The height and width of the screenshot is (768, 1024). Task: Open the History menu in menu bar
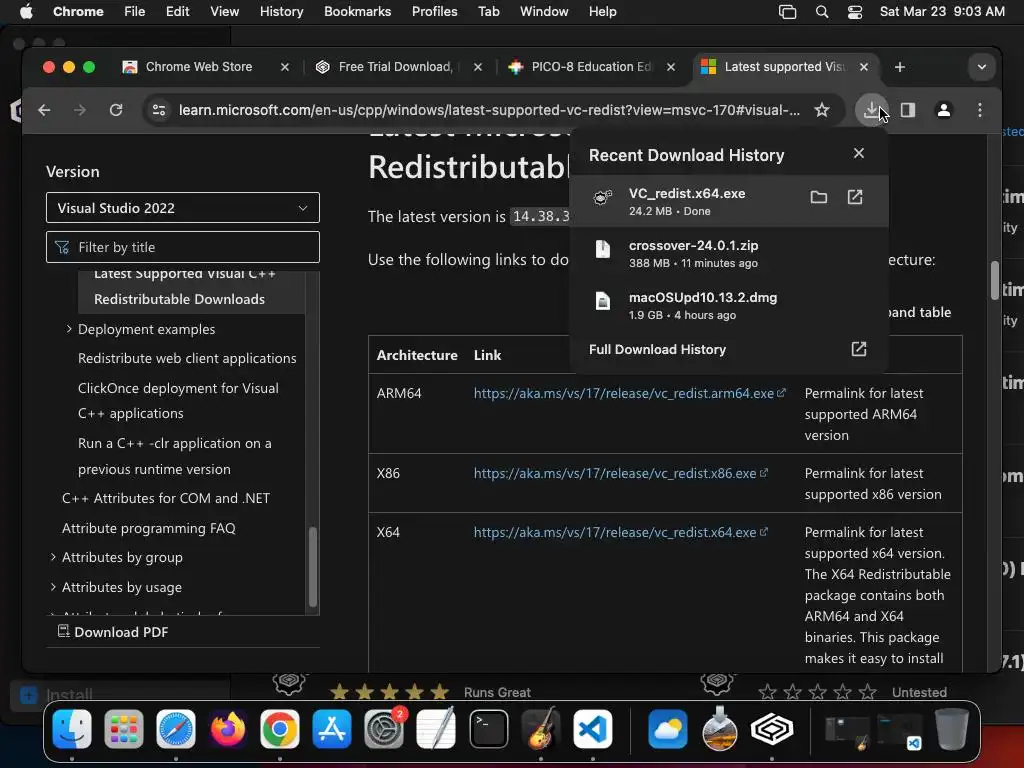(x=281, y=12)
